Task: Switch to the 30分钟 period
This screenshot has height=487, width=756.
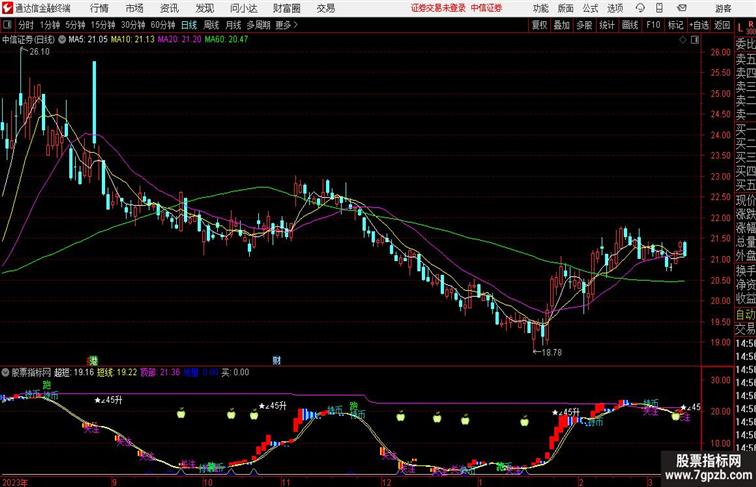Action: tap(133, 25)
